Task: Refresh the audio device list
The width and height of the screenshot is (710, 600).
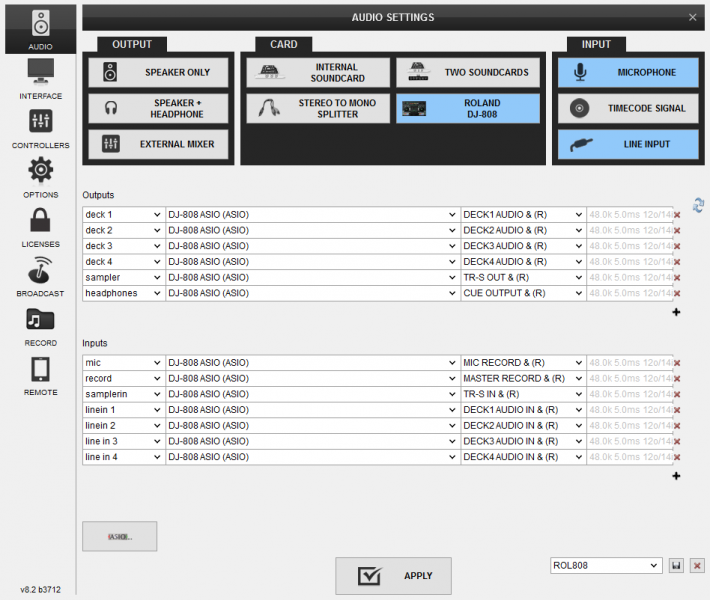Action: (x=698, y=205)
